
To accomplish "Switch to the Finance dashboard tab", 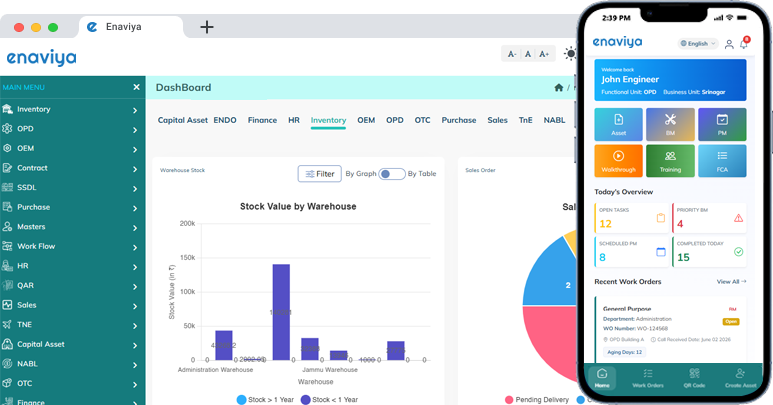I will [x=262, y=120].
